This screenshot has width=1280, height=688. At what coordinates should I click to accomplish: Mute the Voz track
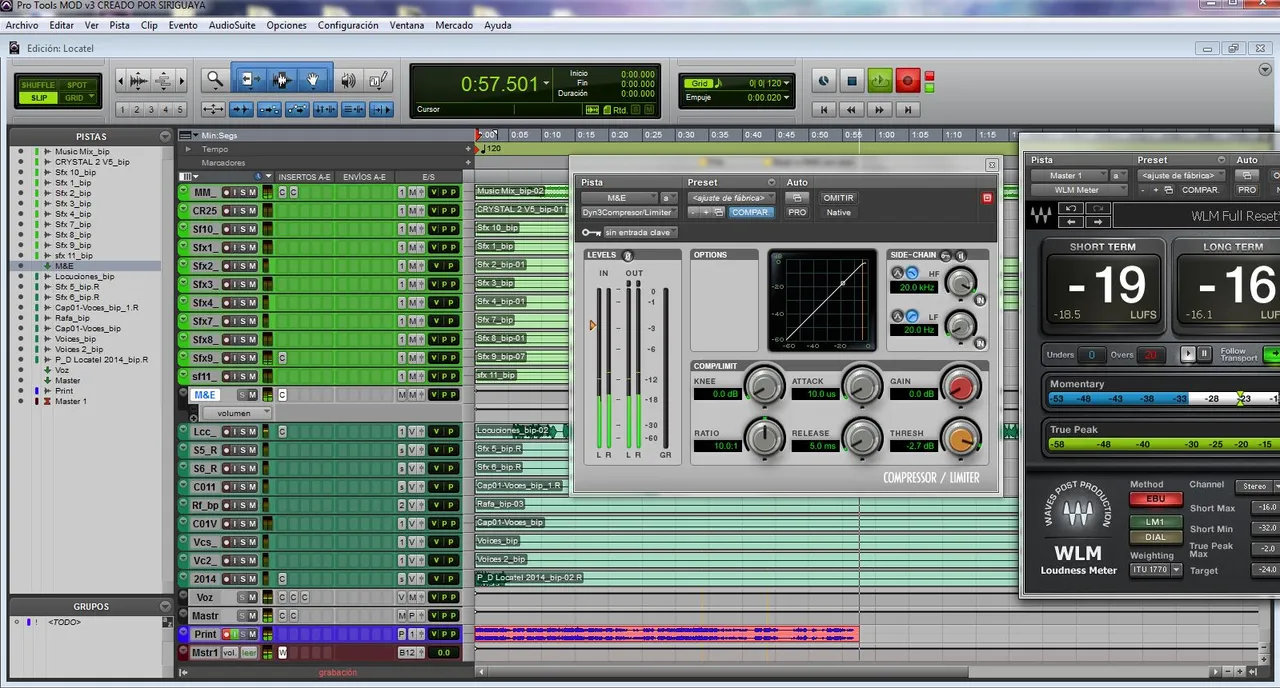pos(252,597)
